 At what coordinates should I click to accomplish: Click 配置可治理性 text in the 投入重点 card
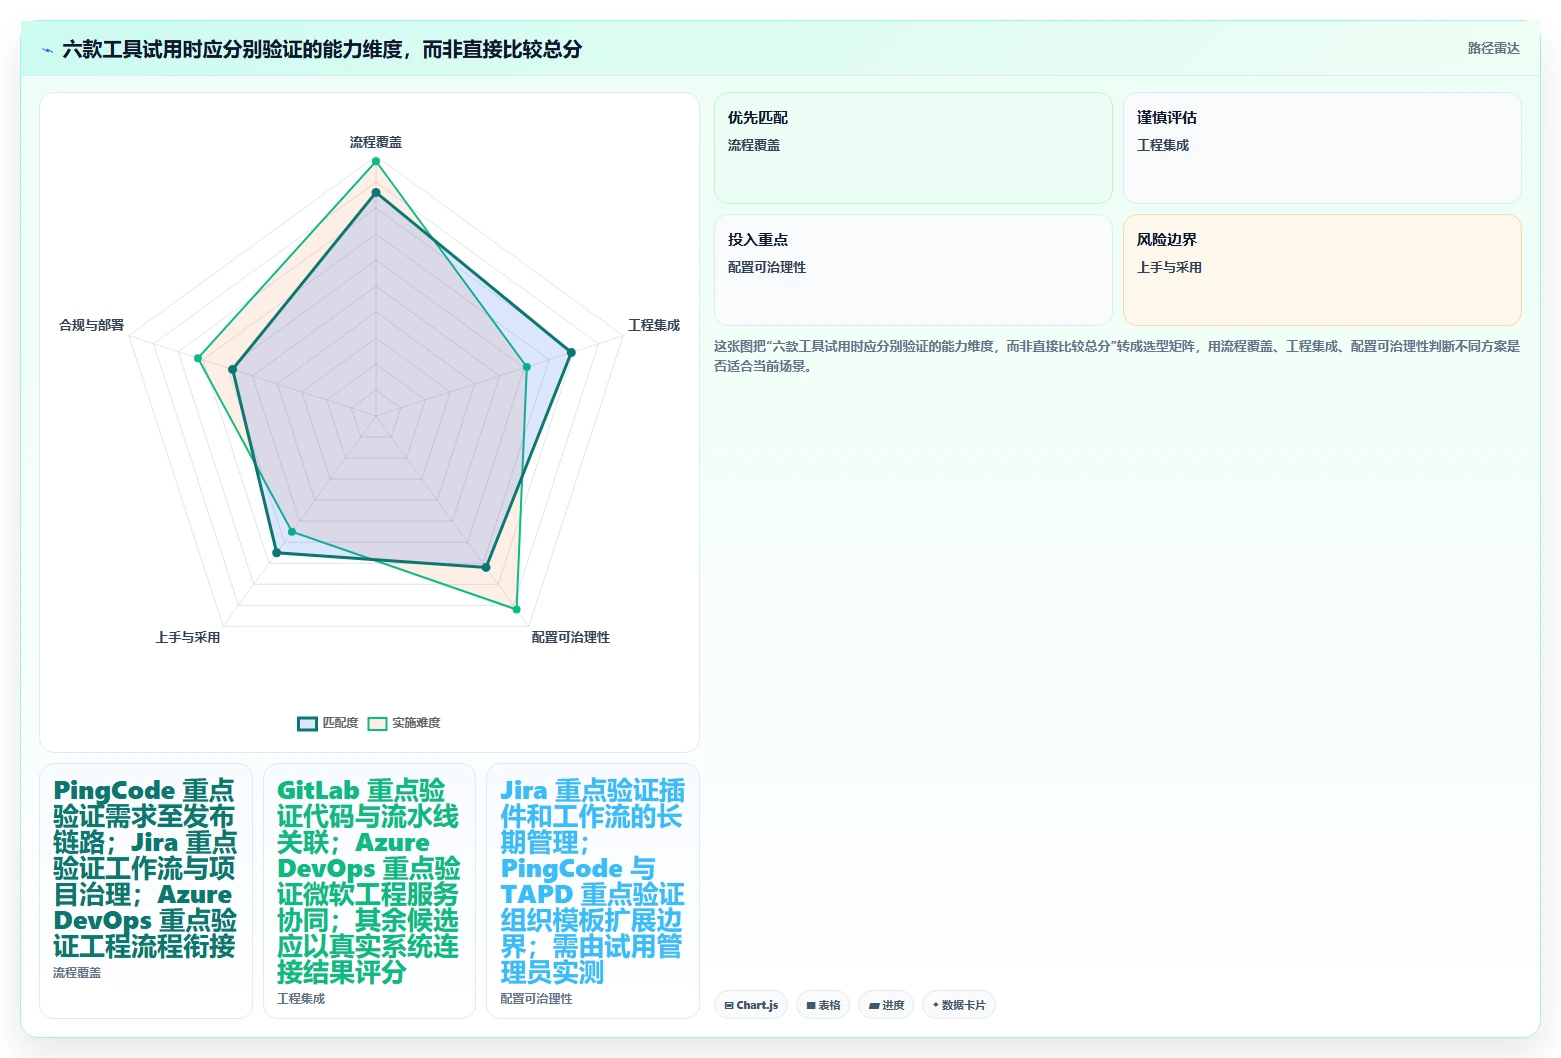point(767,267)
